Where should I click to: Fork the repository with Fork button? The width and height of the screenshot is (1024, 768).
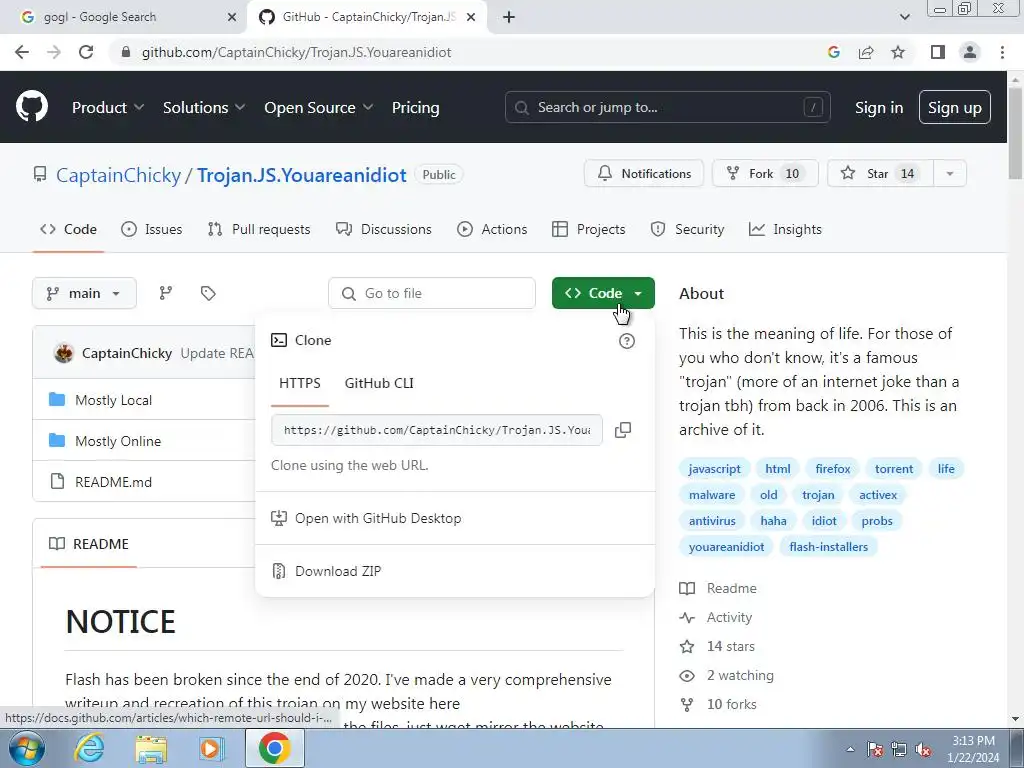click(765, 174)
